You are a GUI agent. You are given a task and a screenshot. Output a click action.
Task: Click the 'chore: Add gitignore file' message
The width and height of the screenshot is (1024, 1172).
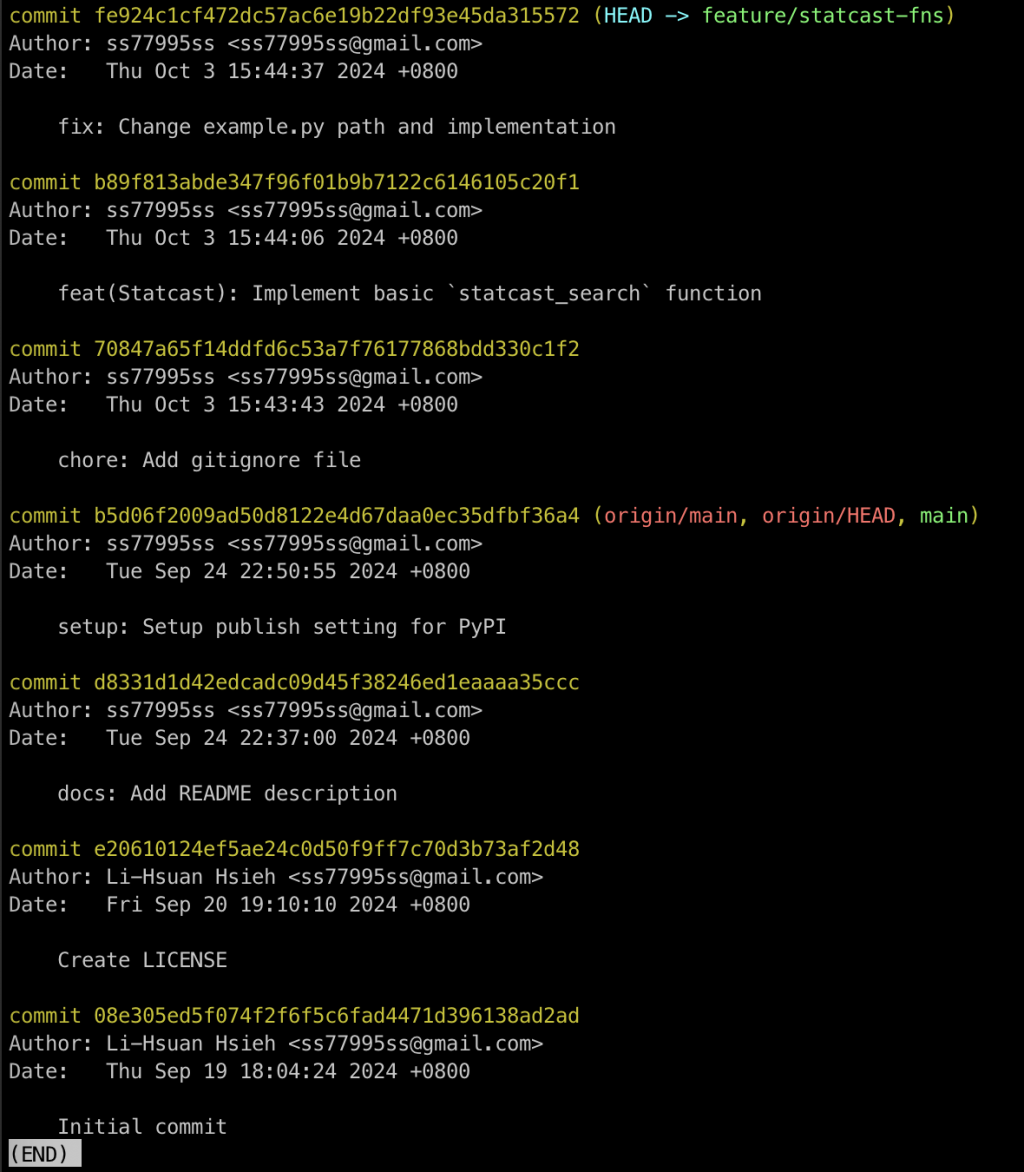(209, 460)
